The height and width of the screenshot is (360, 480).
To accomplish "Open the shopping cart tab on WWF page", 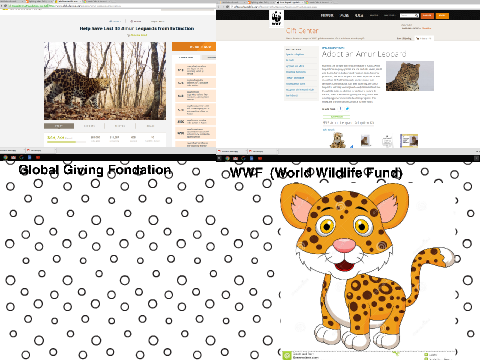I will click(424, 39).
